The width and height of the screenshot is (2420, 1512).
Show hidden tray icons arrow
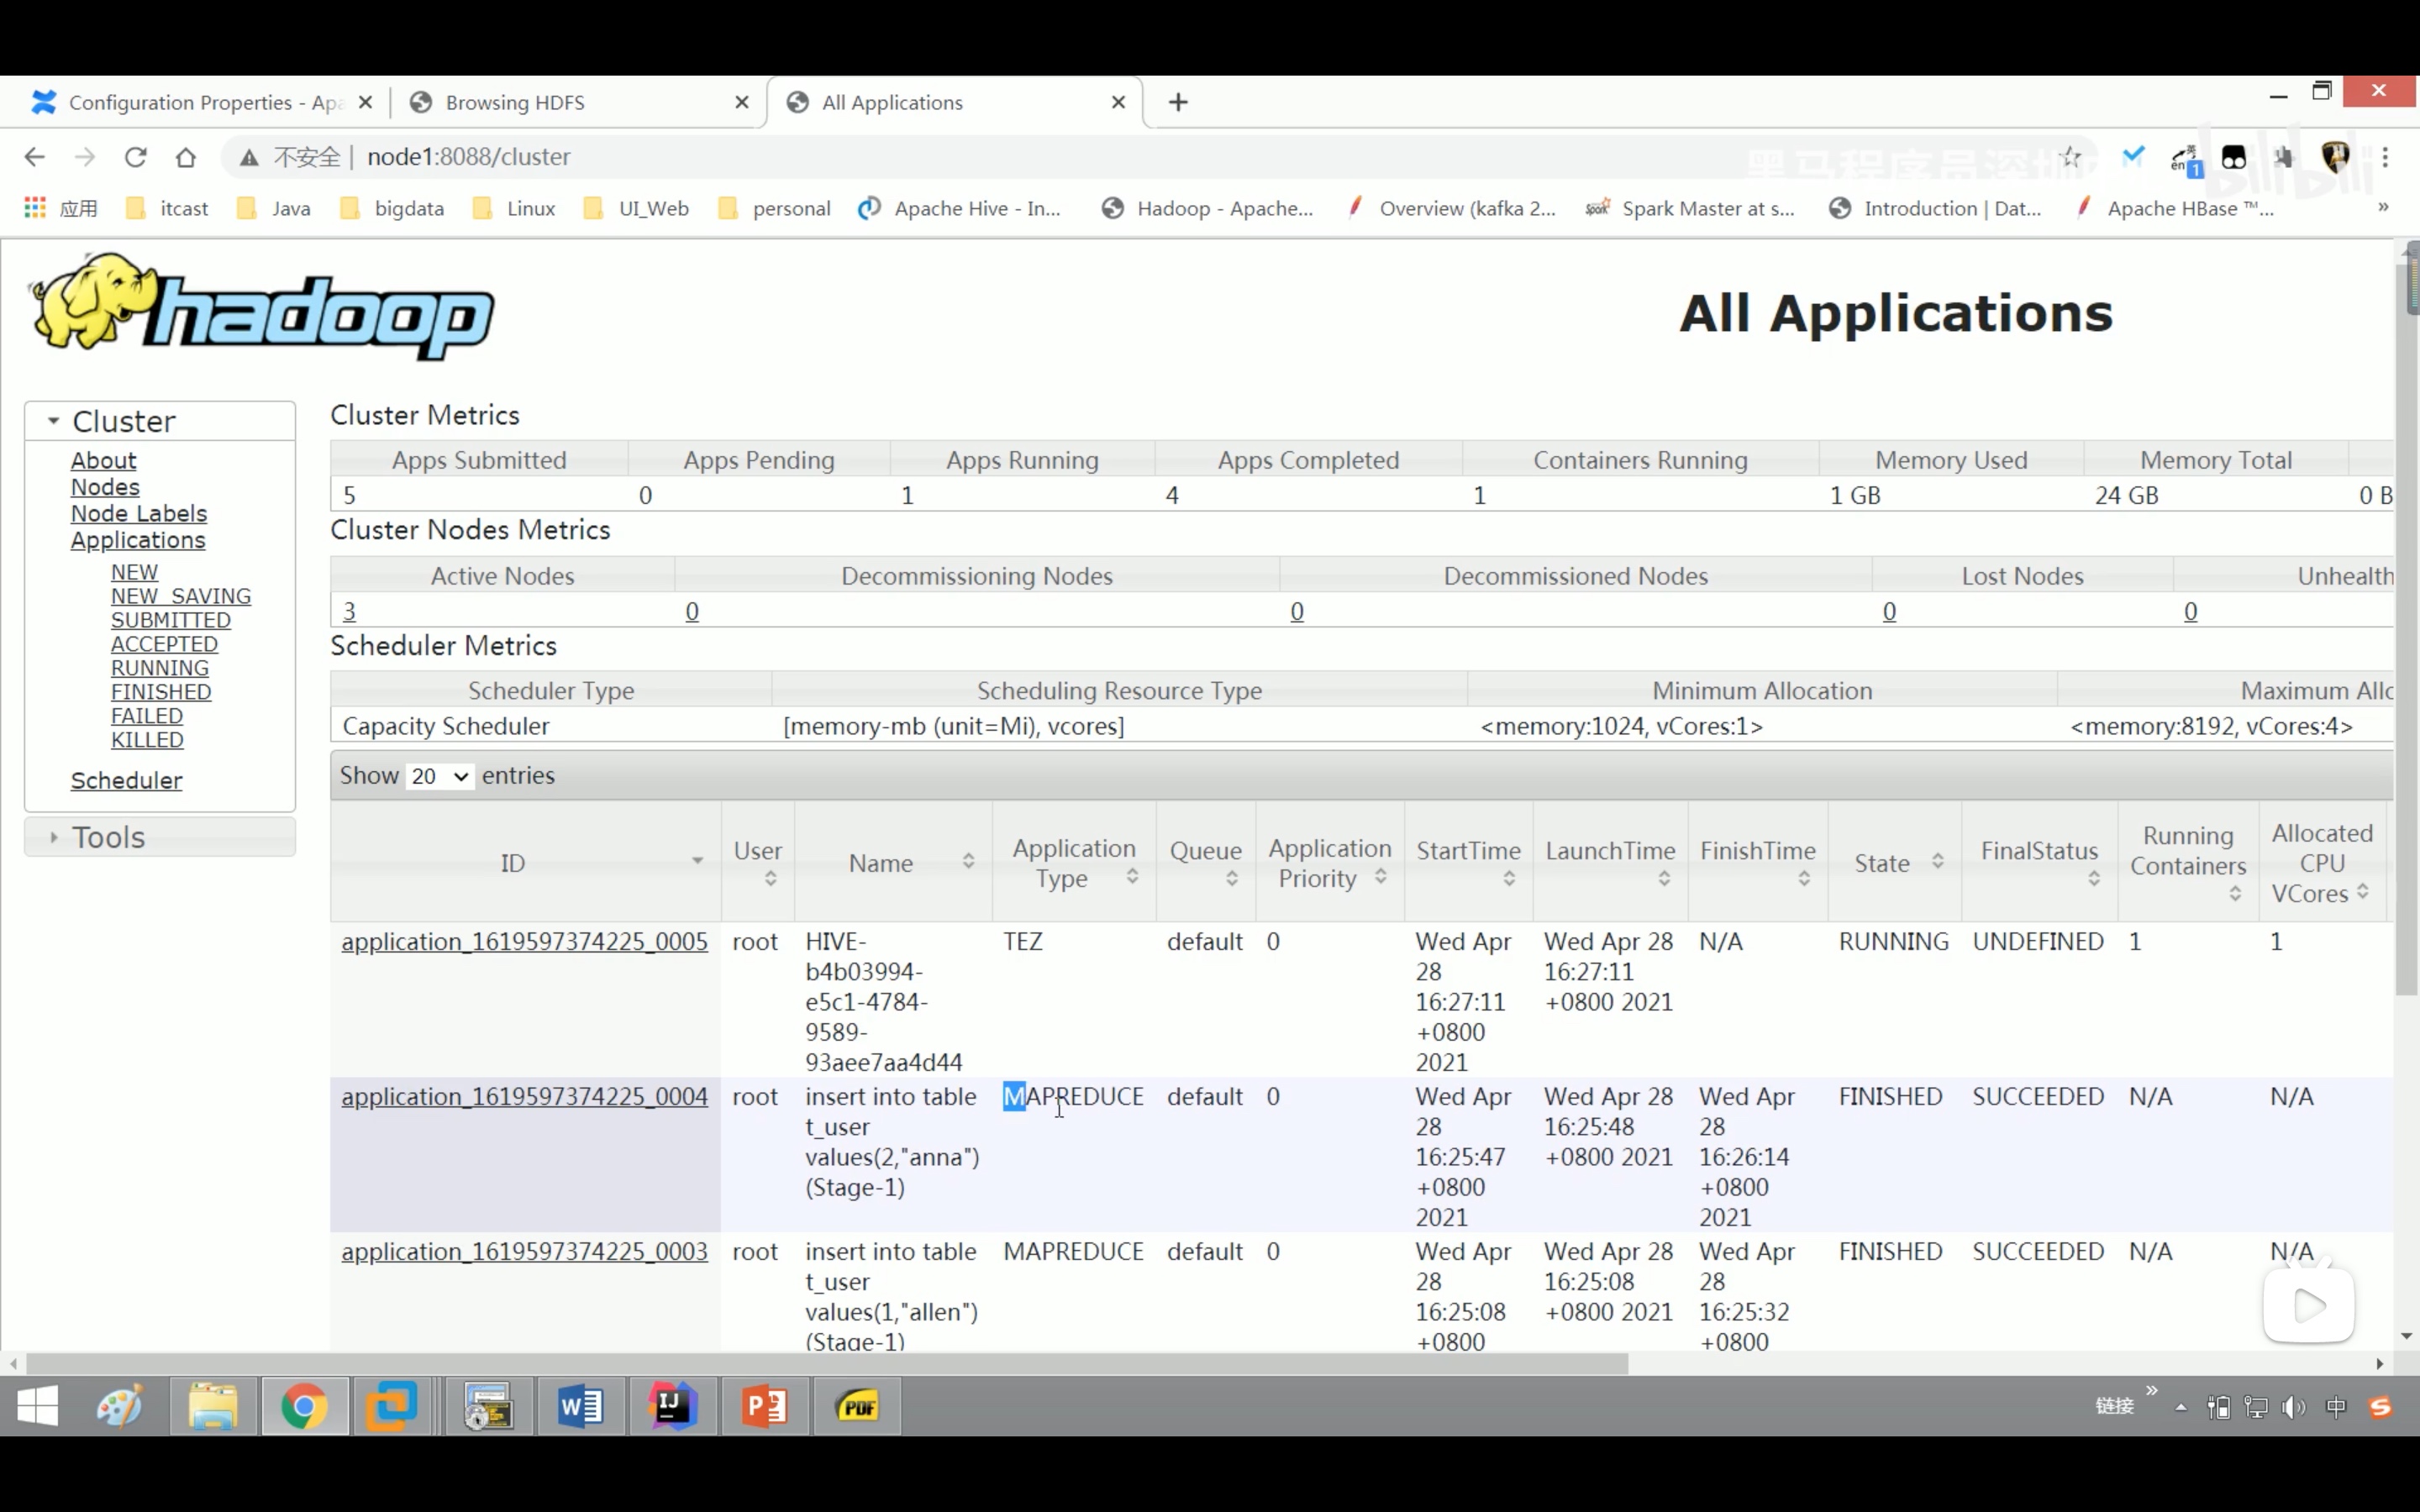click(2181, 1407)
